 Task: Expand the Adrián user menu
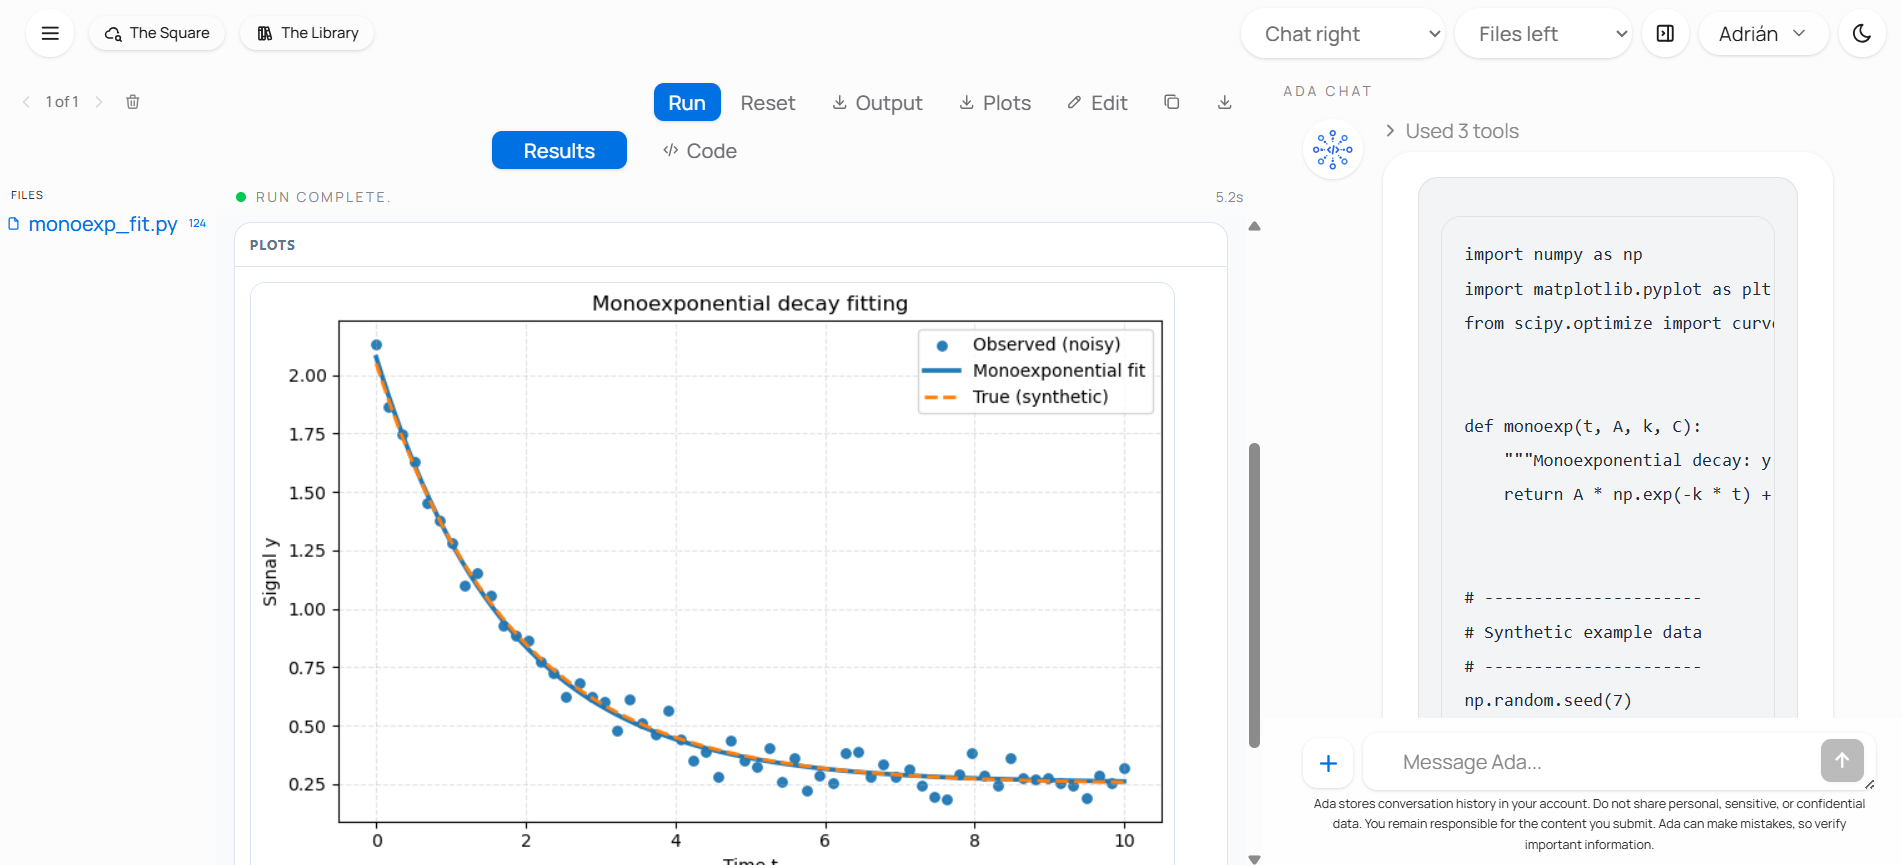click(x=1762, y=34)
